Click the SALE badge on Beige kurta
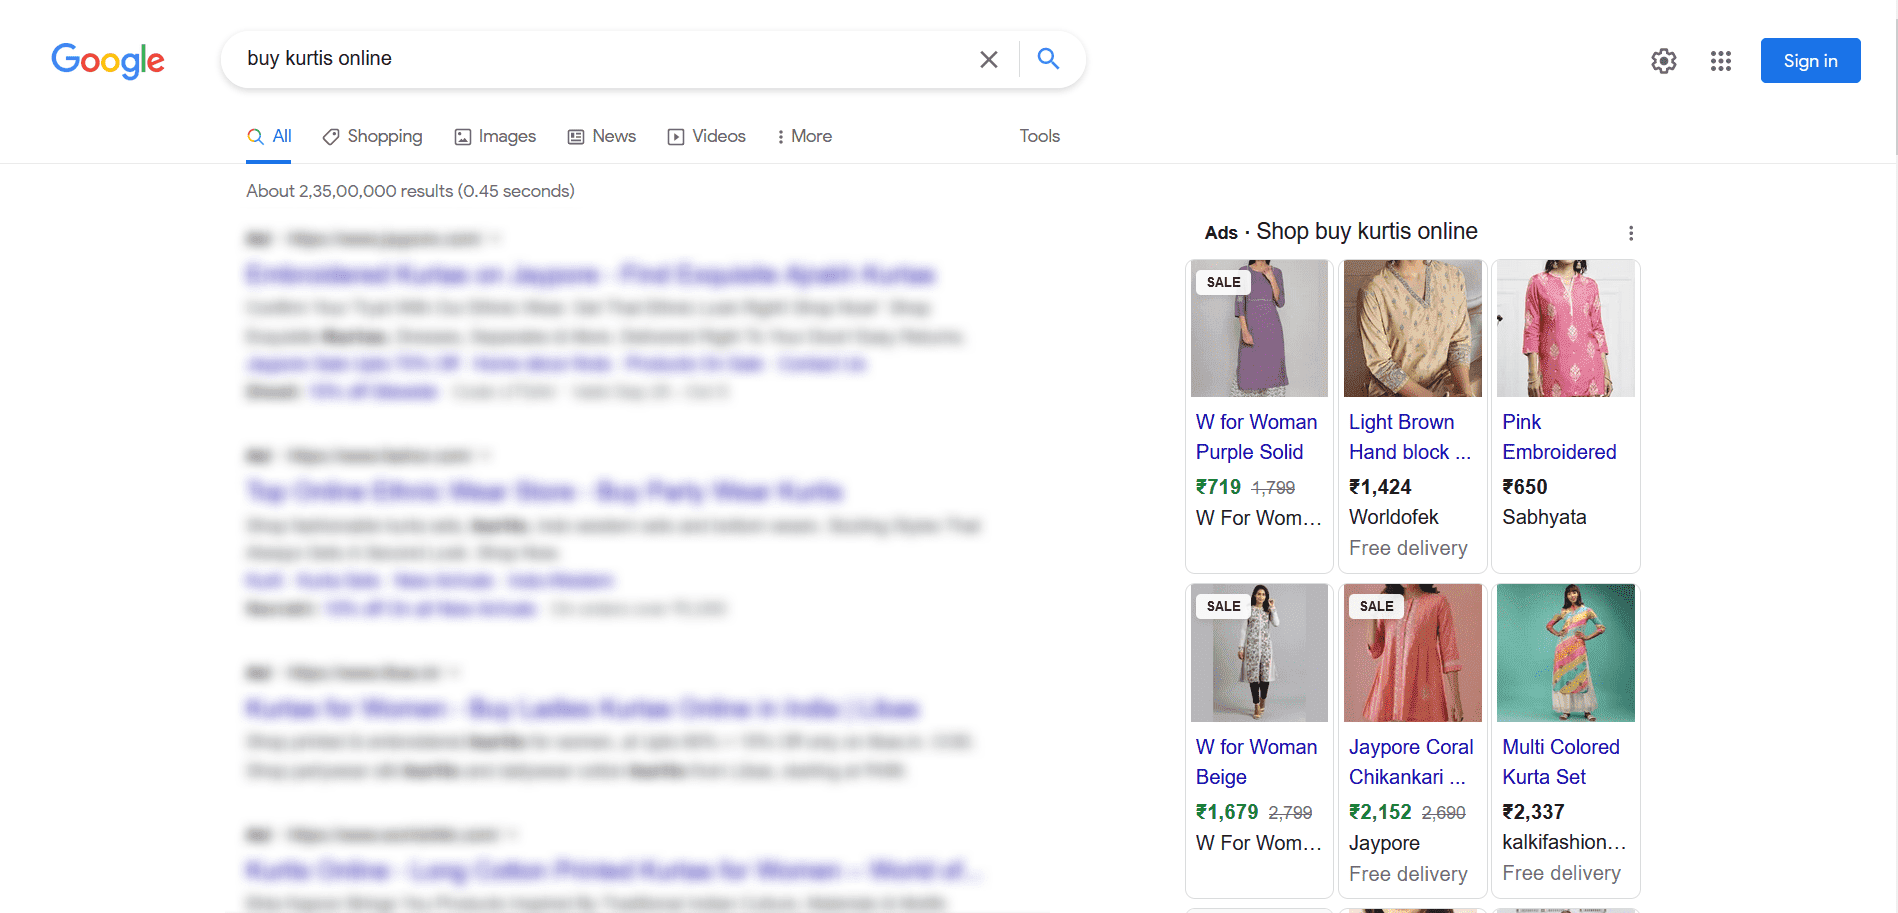This screenshot has width=1898, height=913. coord(1223,606)
